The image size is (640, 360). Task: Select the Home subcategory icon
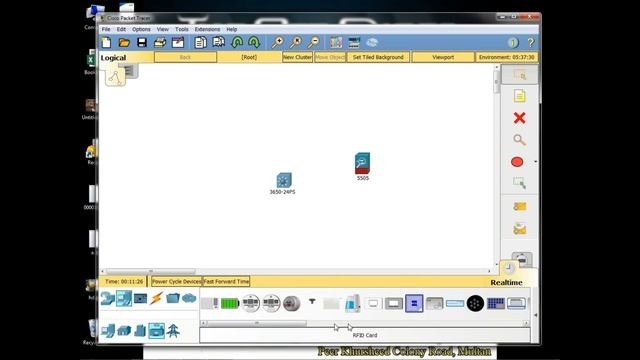click(x=124, y=331)
